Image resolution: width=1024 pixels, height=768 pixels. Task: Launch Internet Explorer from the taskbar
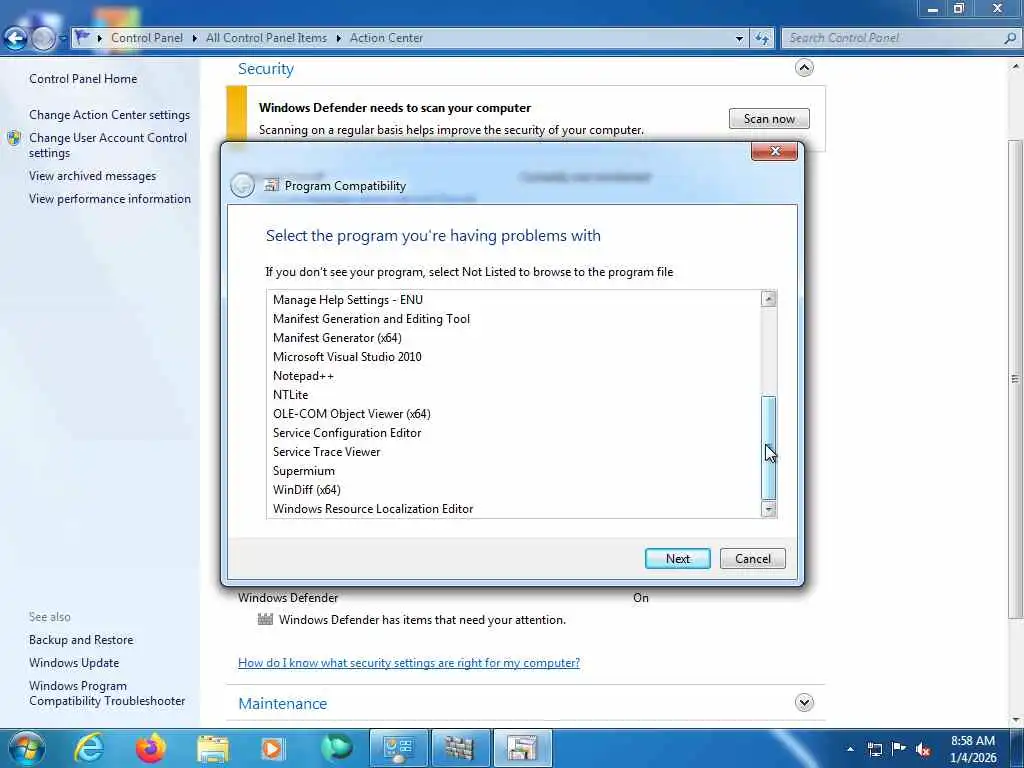89,748
